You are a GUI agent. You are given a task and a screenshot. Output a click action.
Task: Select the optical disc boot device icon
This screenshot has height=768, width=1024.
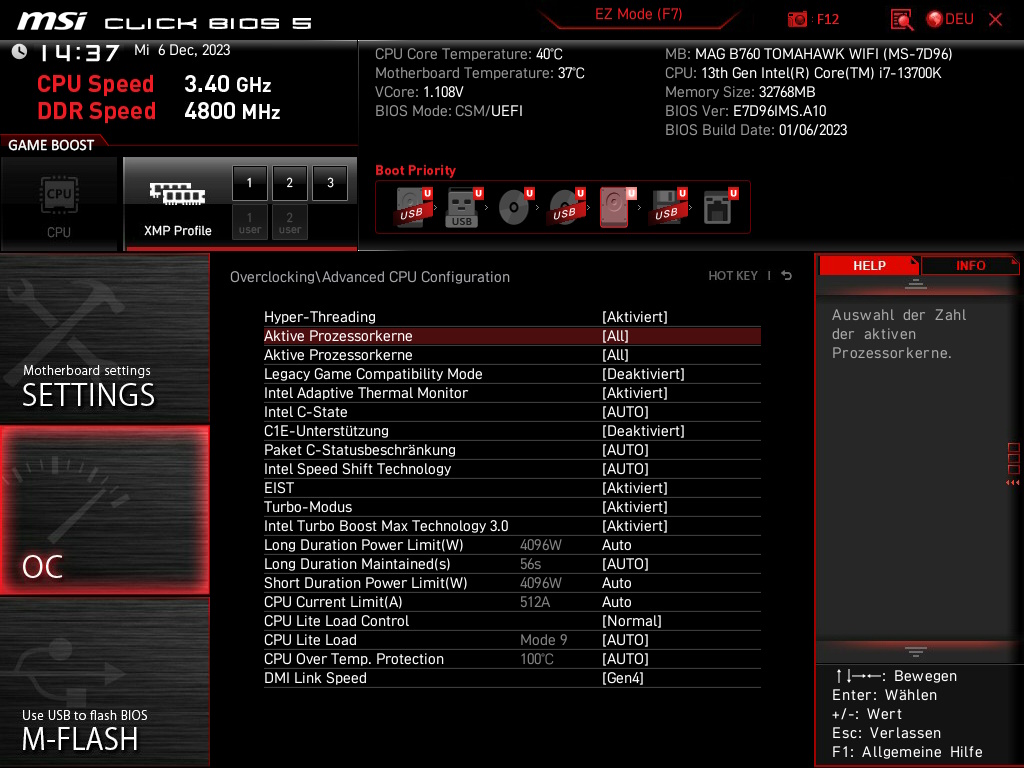tap(515, 207)
